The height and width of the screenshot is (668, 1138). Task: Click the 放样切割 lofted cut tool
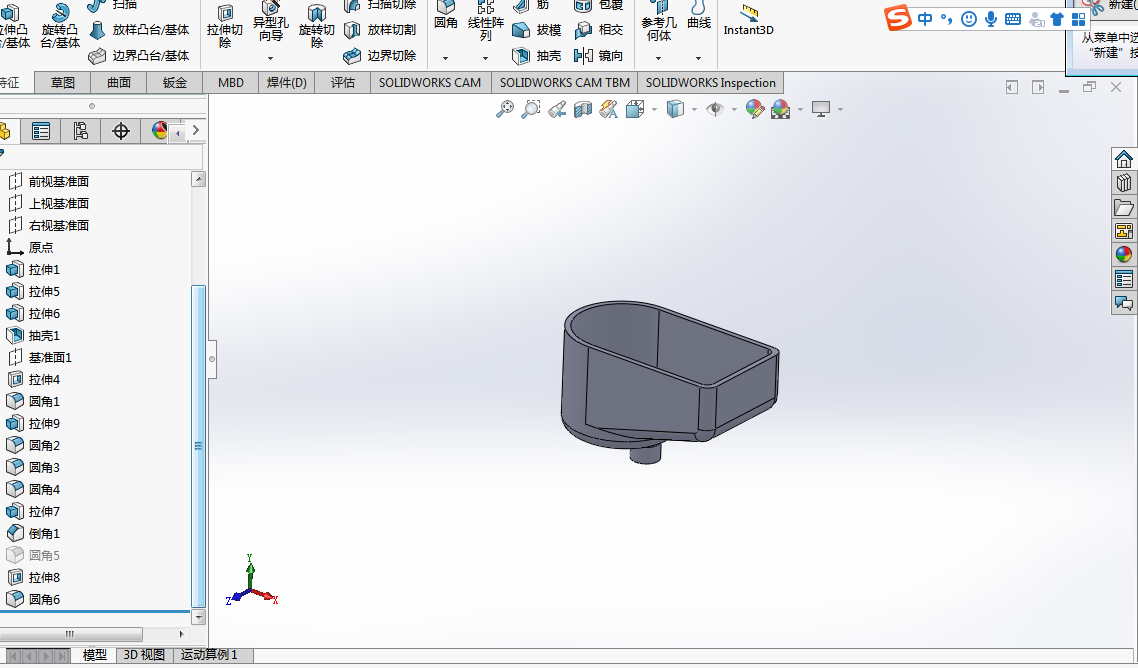click(x=380, y=30)
